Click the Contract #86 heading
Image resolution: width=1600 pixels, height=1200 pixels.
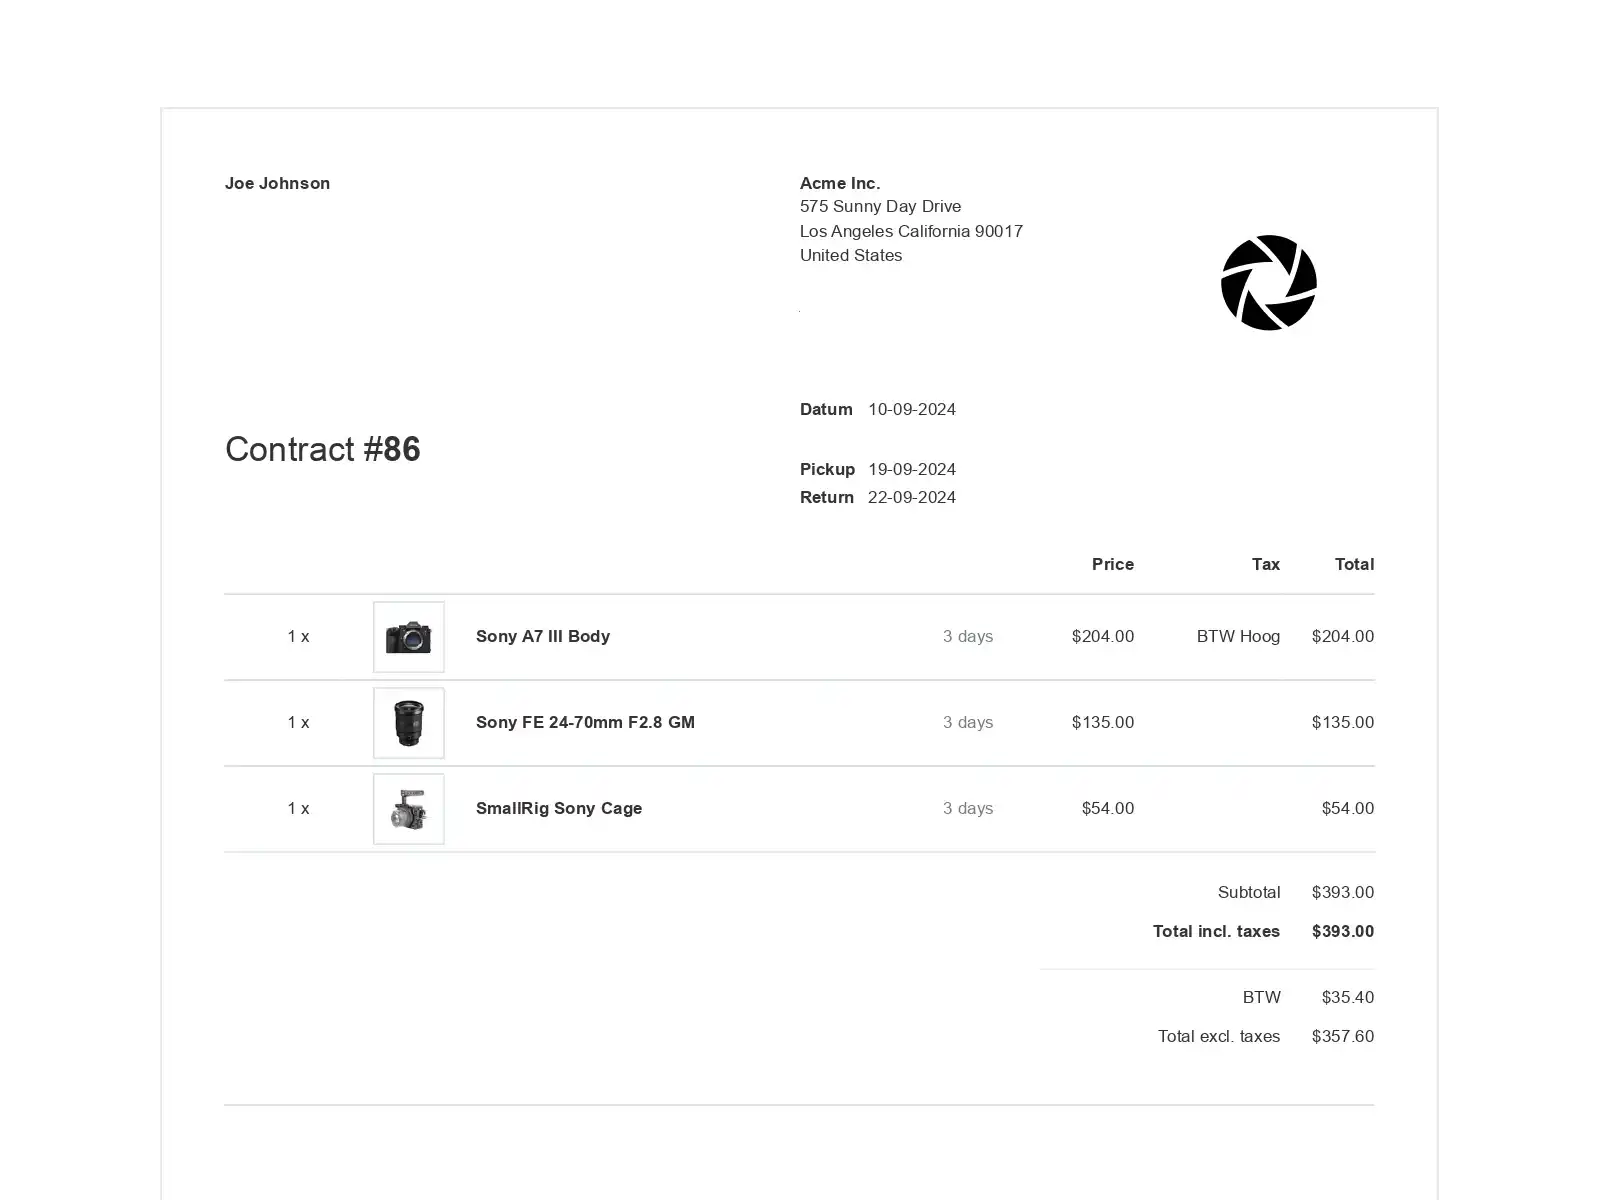pos(322,450)
